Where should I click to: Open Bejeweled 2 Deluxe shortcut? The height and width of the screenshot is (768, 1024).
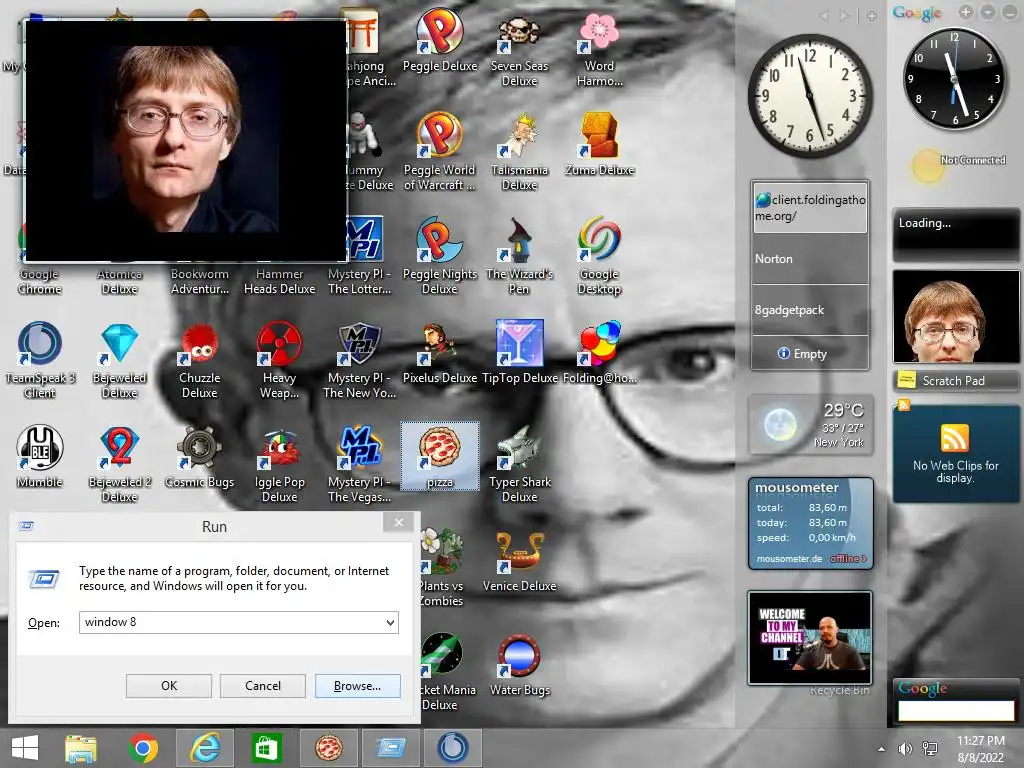[120, 464]
